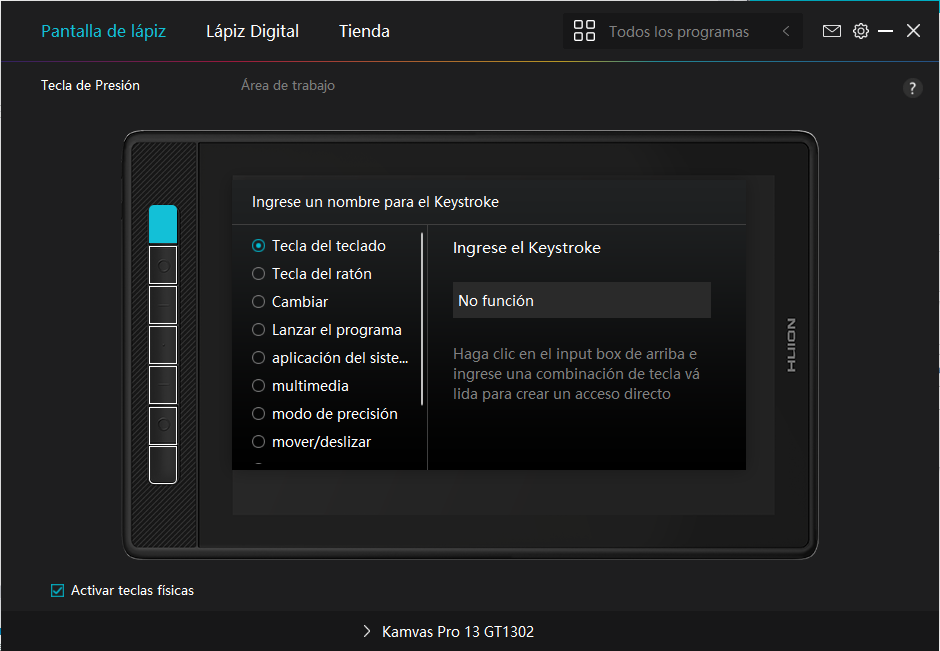Image resolution: width=940 pixels, height=651 pixels.
Task: Switch to the Lápiz Digital tab
Action: coord(252,31)
